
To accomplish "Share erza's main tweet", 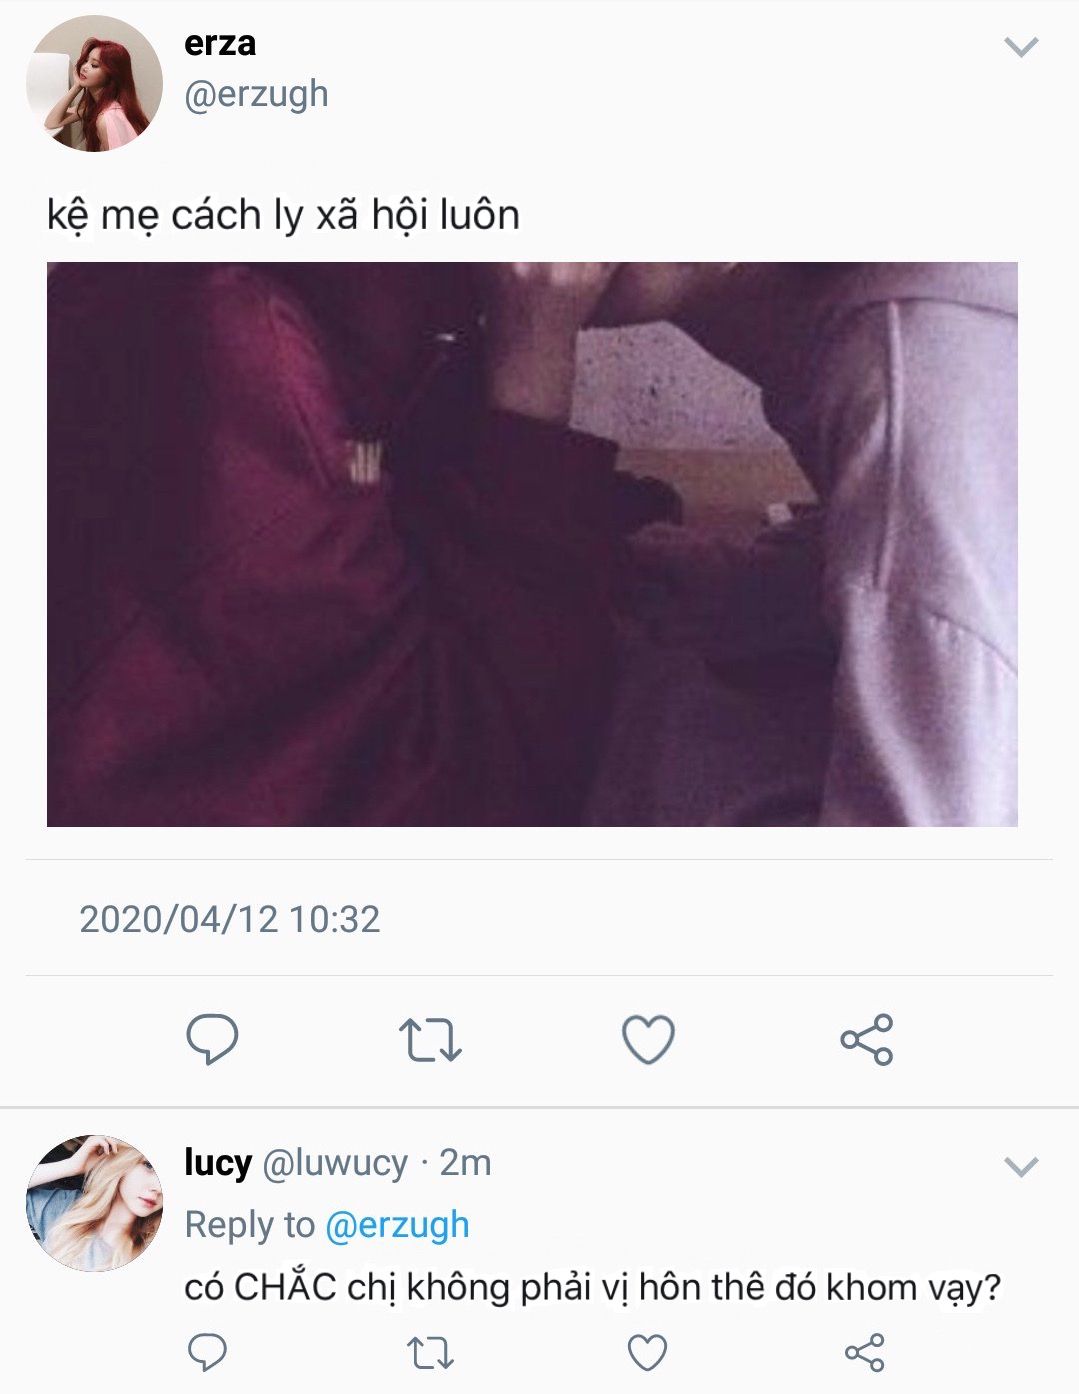I will [866, 1040].
